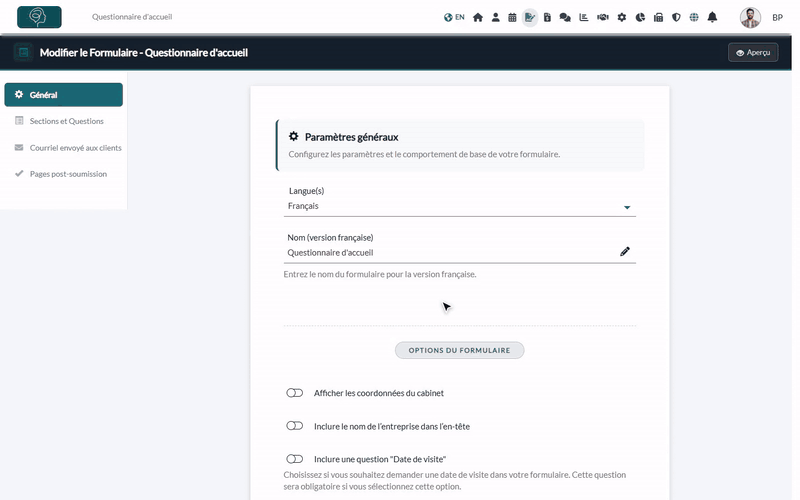Toggle Afficher les coordonnées du cabinet
Viewport: 800px width, 500px height.
294,393
